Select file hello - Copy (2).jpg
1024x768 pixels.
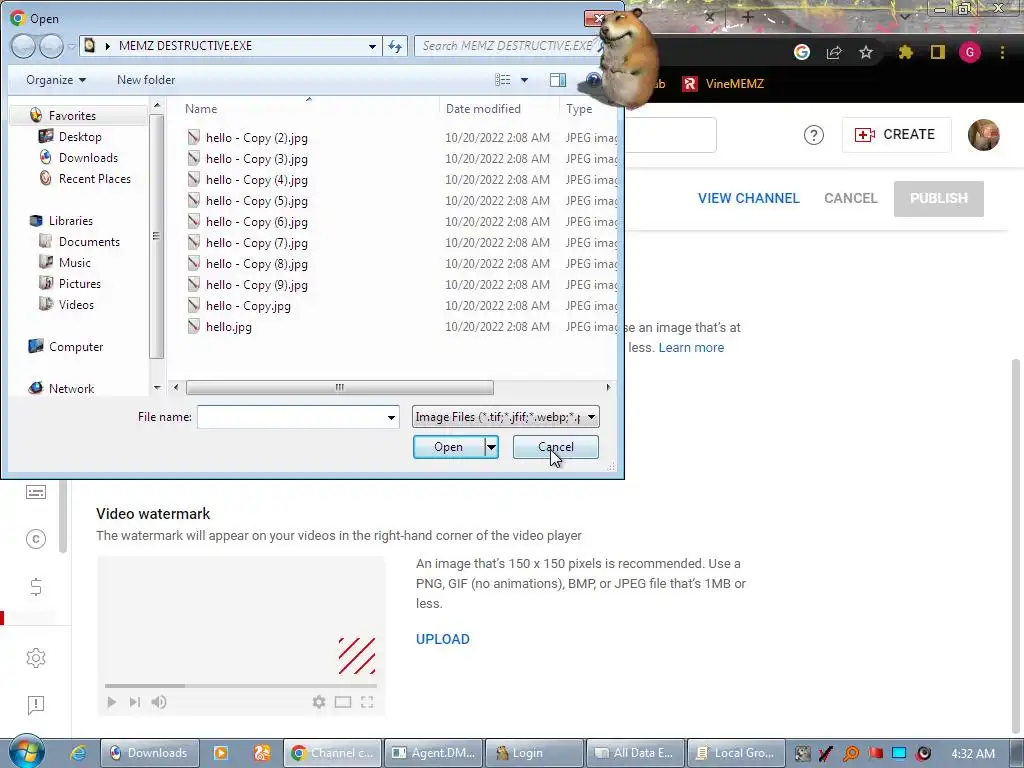[256, 138]
